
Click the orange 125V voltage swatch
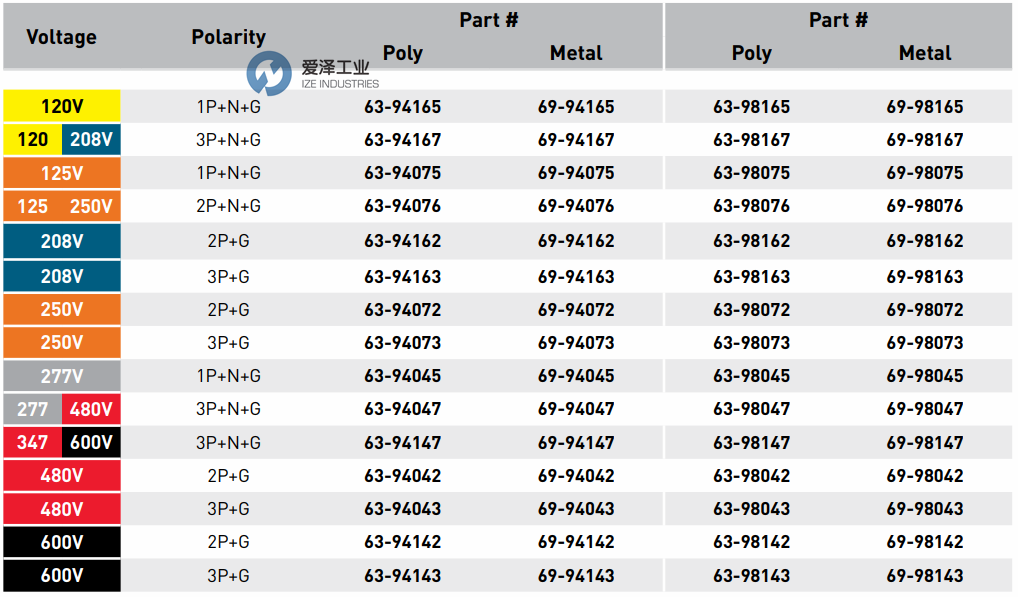click(62, 173)
